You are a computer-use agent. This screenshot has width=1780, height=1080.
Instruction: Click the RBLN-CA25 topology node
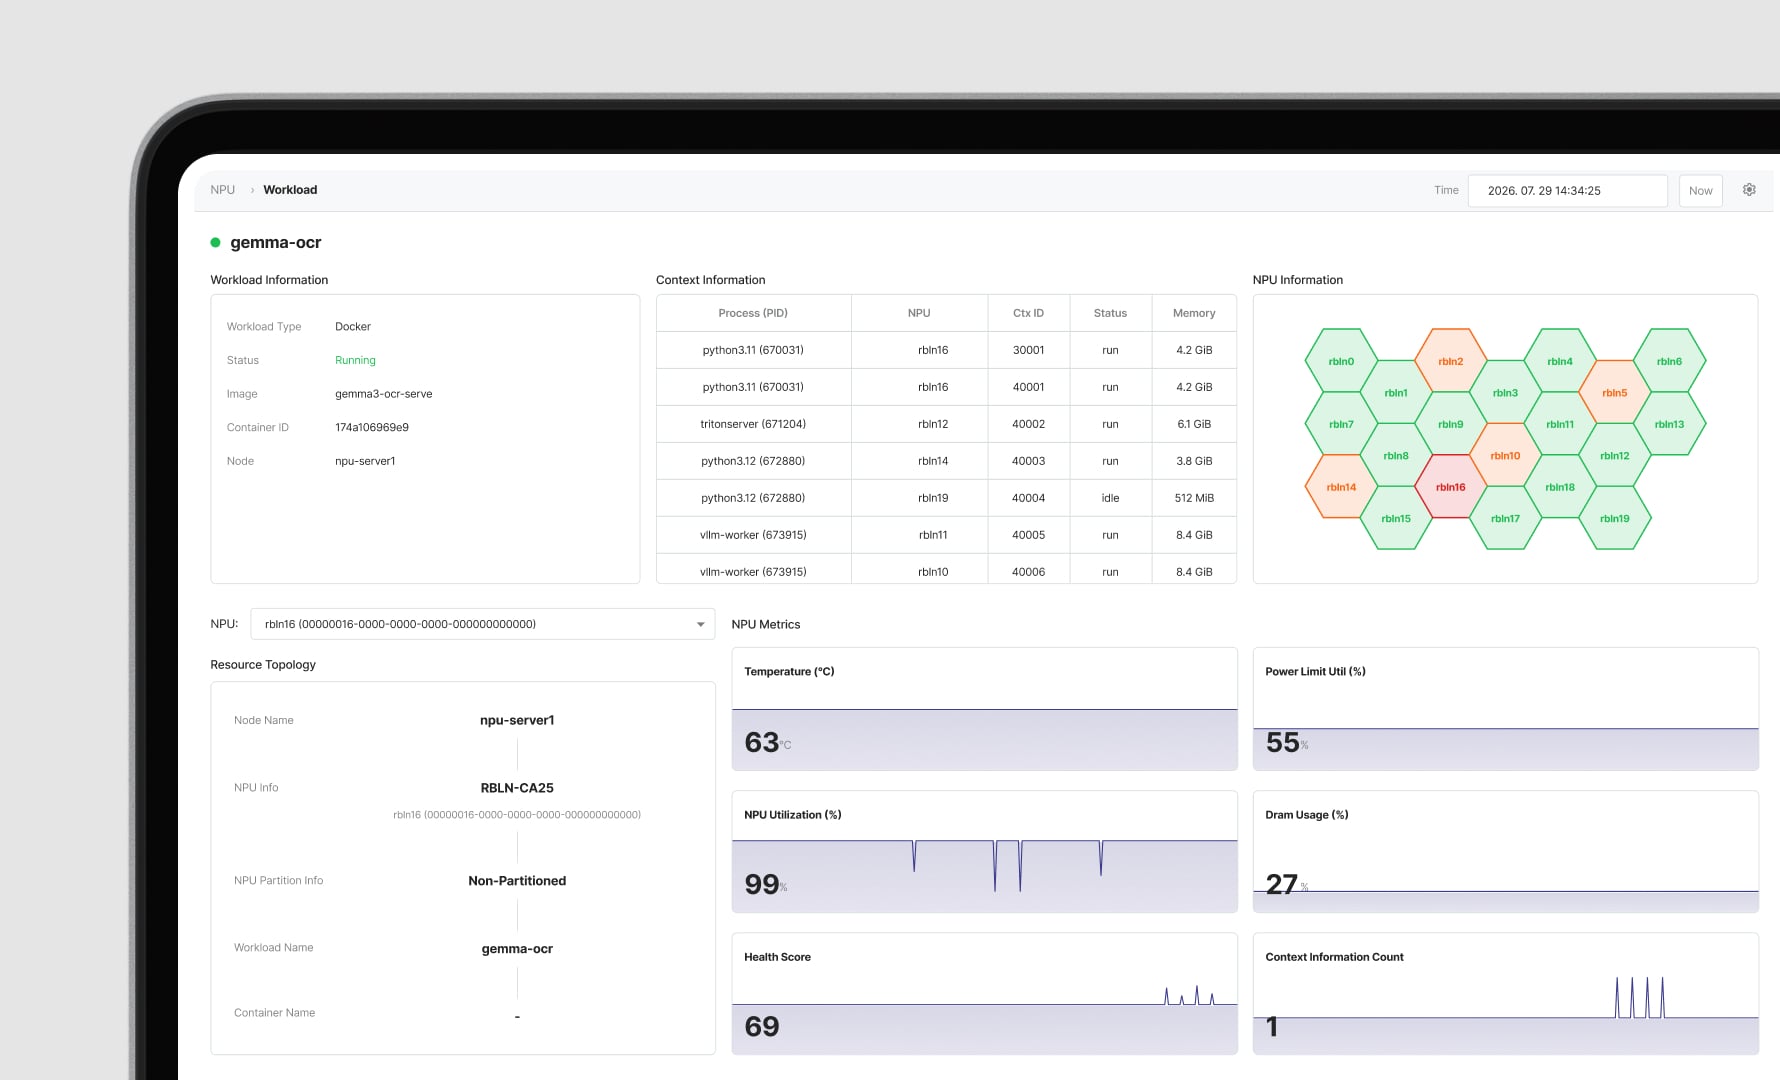517,788
